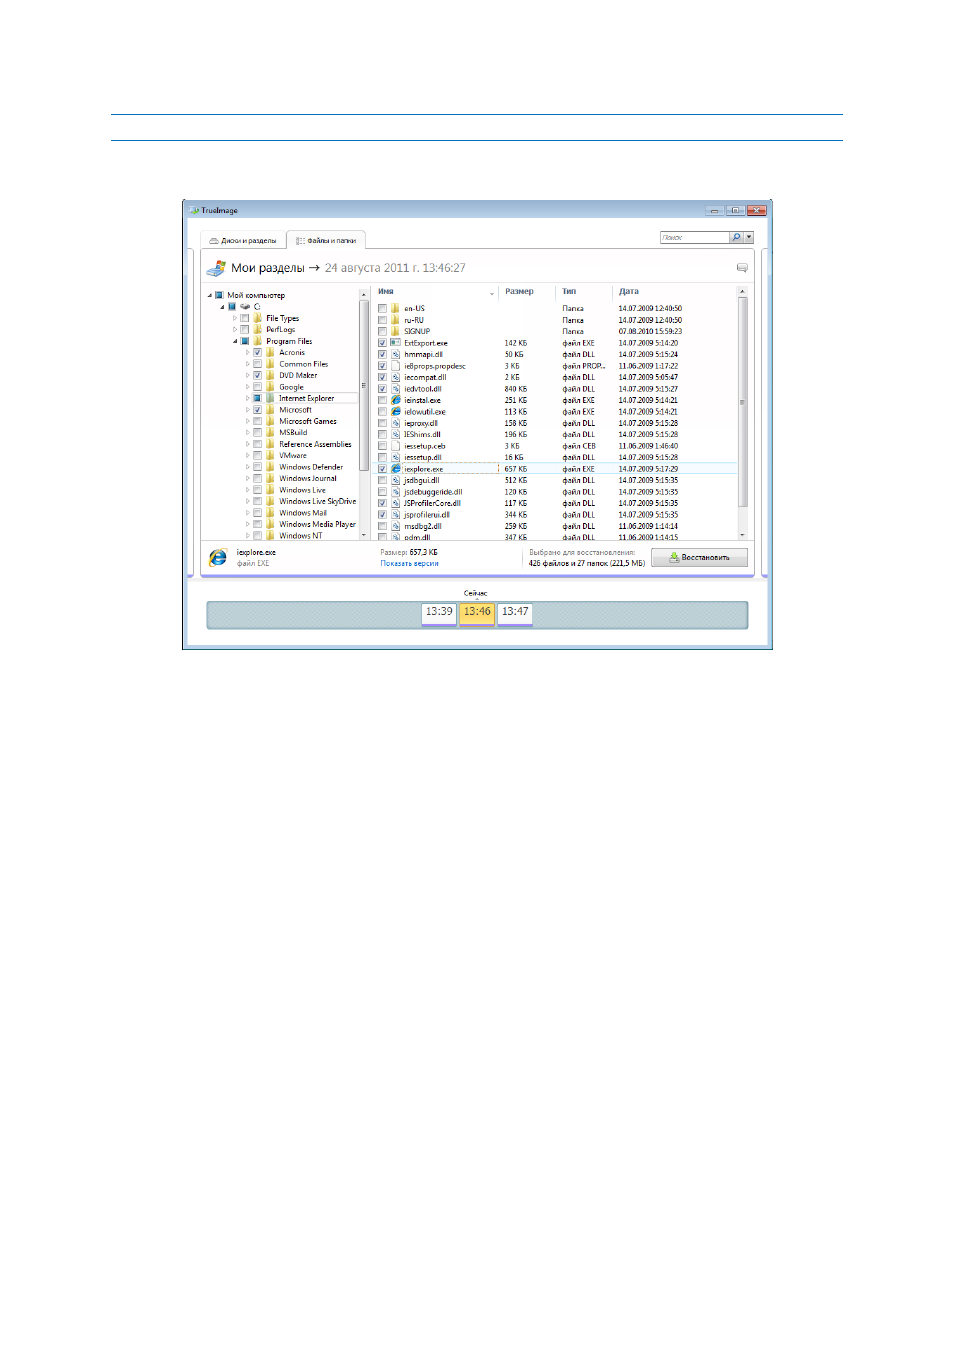Viewport: 955px width, 1349px height.
Task: Click the comment bubble icon
Action: click(742, 268)
